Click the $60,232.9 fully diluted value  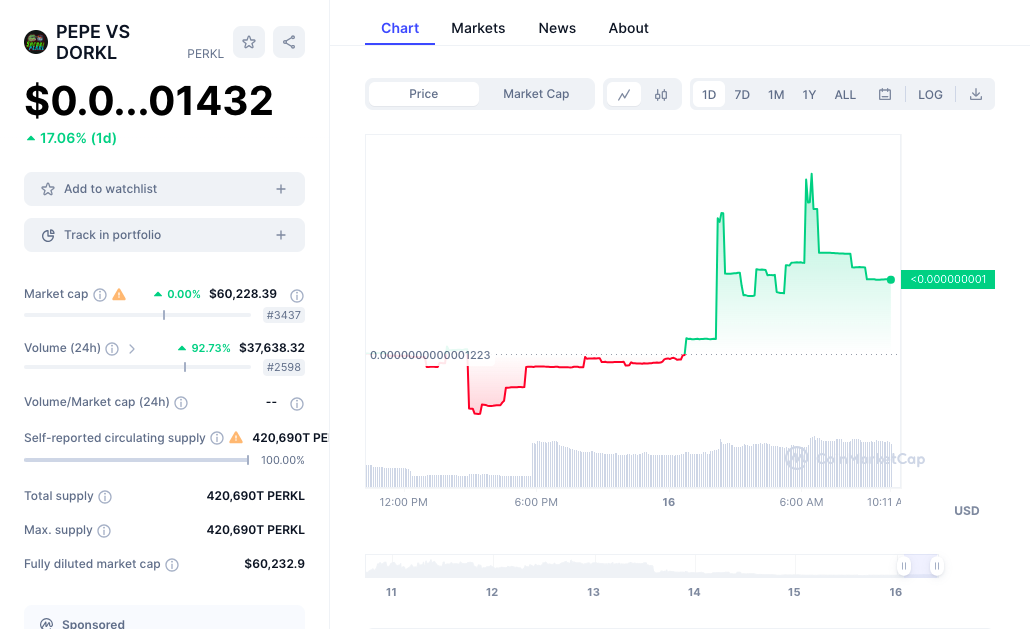275,563
